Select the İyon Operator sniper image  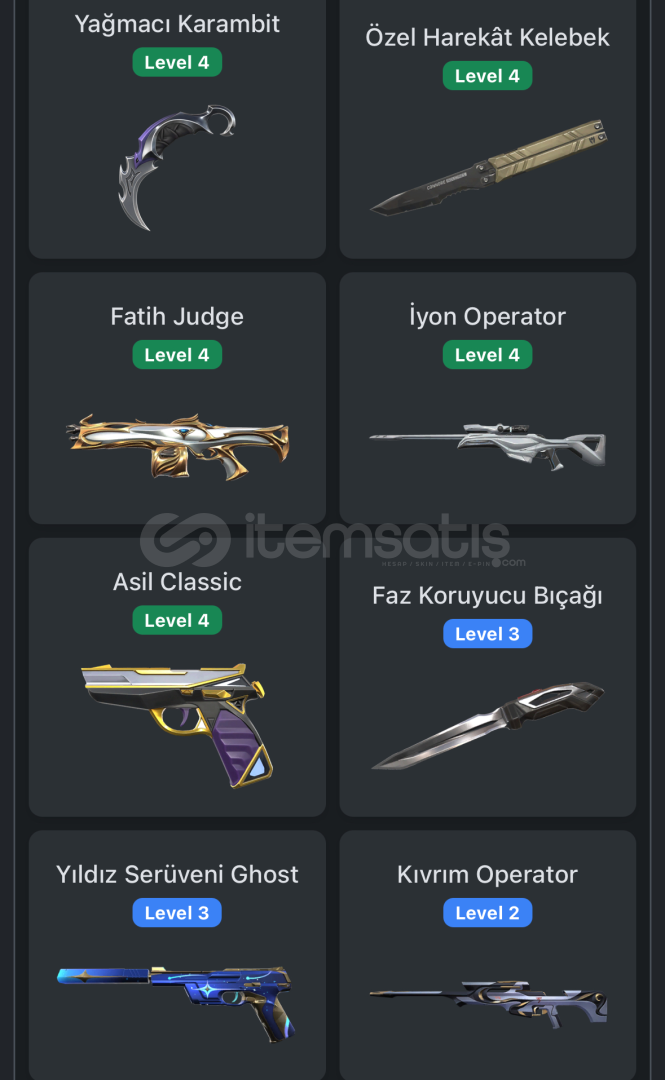[488, 446]
